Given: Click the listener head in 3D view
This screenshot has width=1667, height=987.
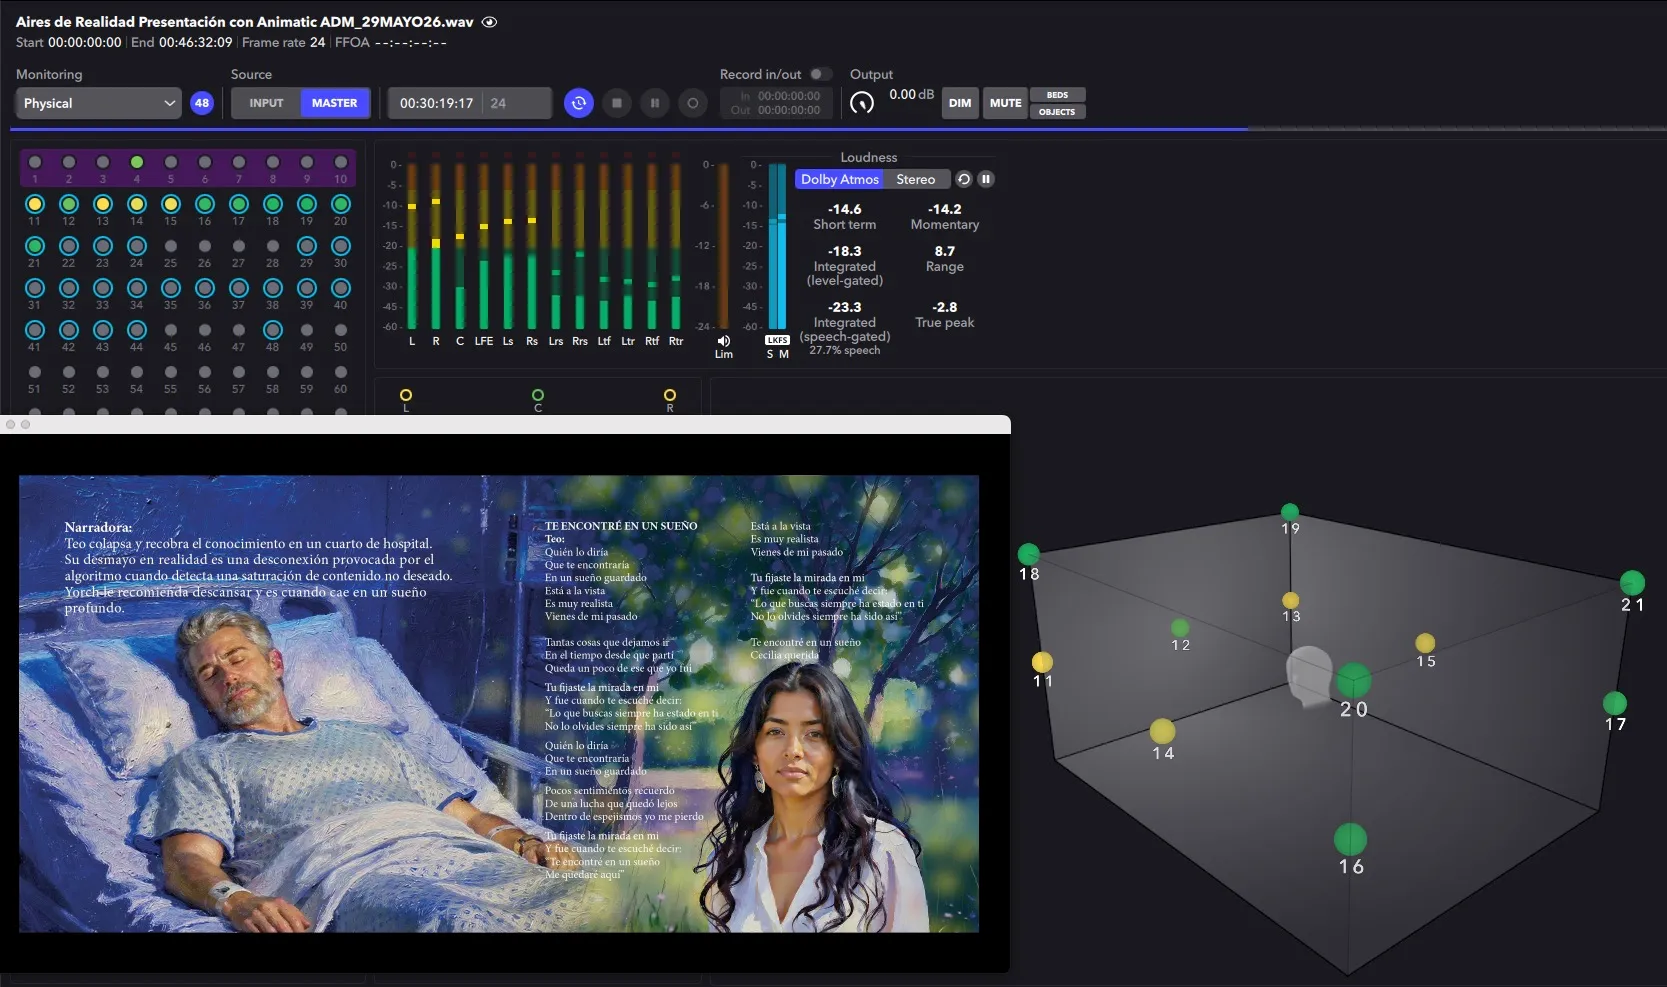Looking at the screenshot, I should pos(1310,676).
